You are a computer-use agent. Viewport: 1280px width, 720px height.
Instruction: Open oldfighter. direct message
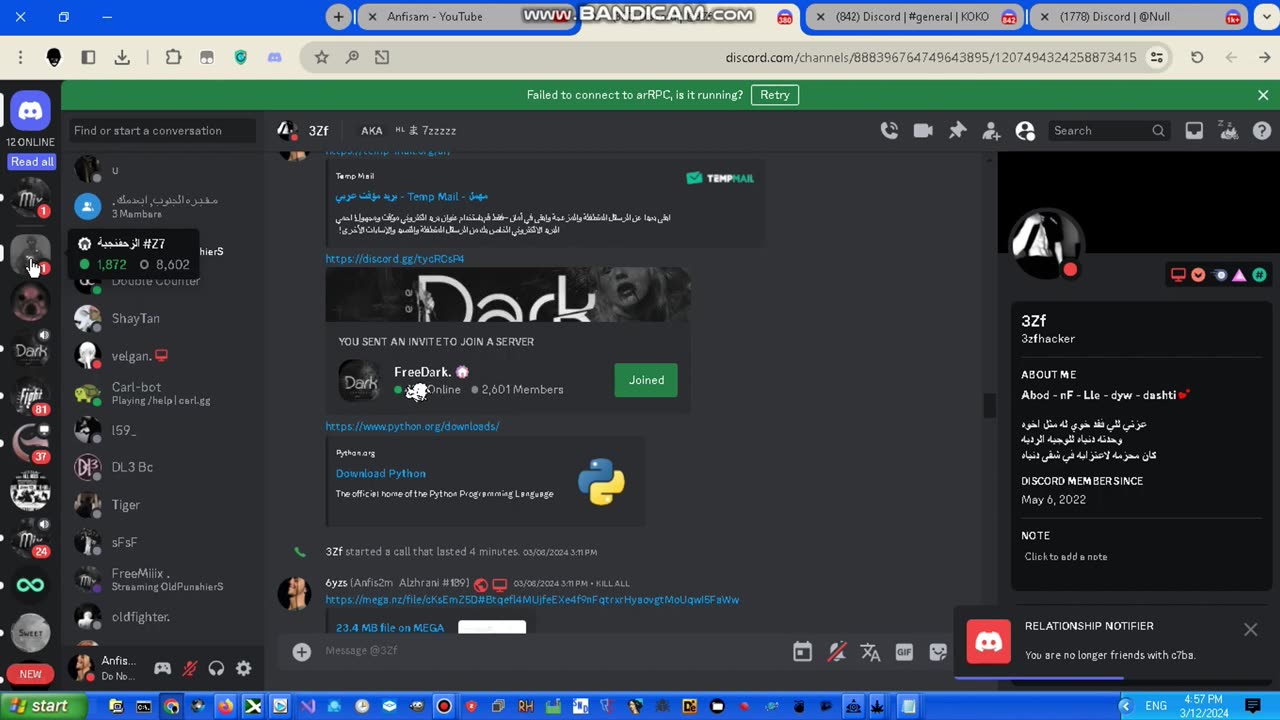(x=160, y=617)
